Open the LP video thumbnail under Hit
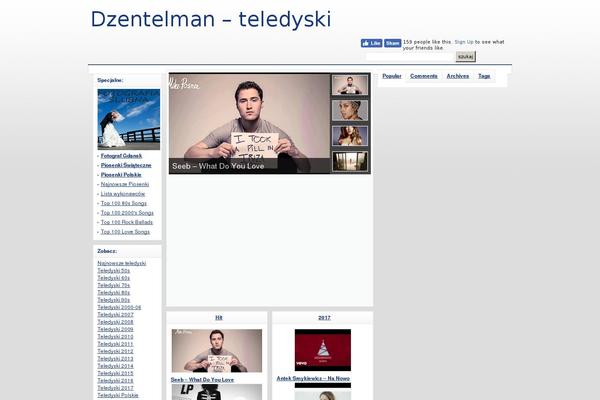The height and width of the screenshot is (400, 600). [x=217, y=392]
